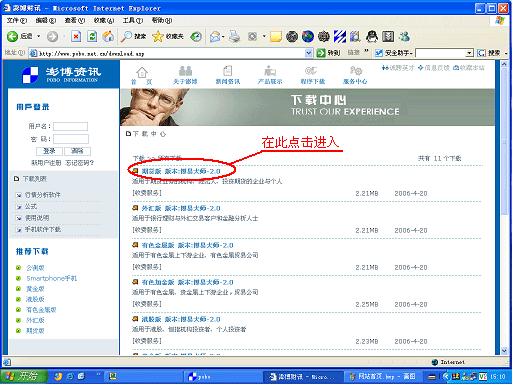Screen dimensions: 512x384
Task: Expand the Mail icon dropdown arrow
Action: [x=223, y=36]
